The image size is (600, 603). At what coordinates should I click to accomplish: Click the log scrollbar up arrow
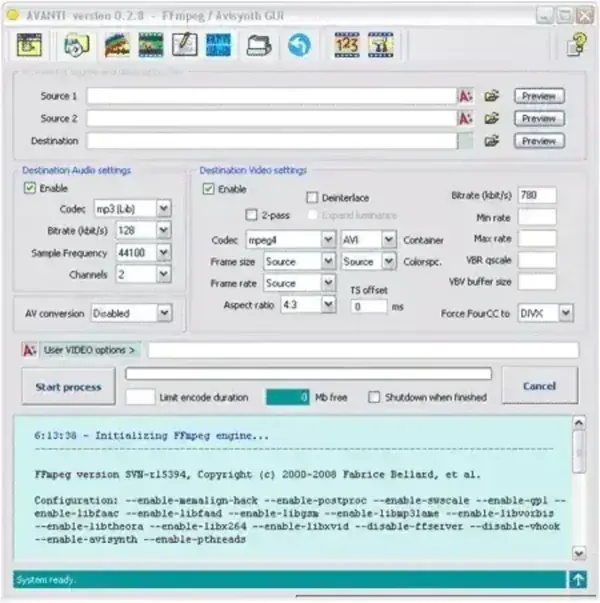[x=579, y=423]
